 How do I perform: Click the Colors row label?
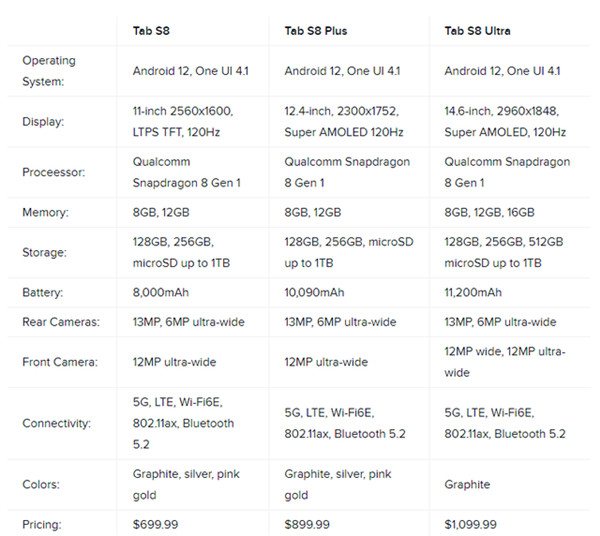tap(42, 484)
